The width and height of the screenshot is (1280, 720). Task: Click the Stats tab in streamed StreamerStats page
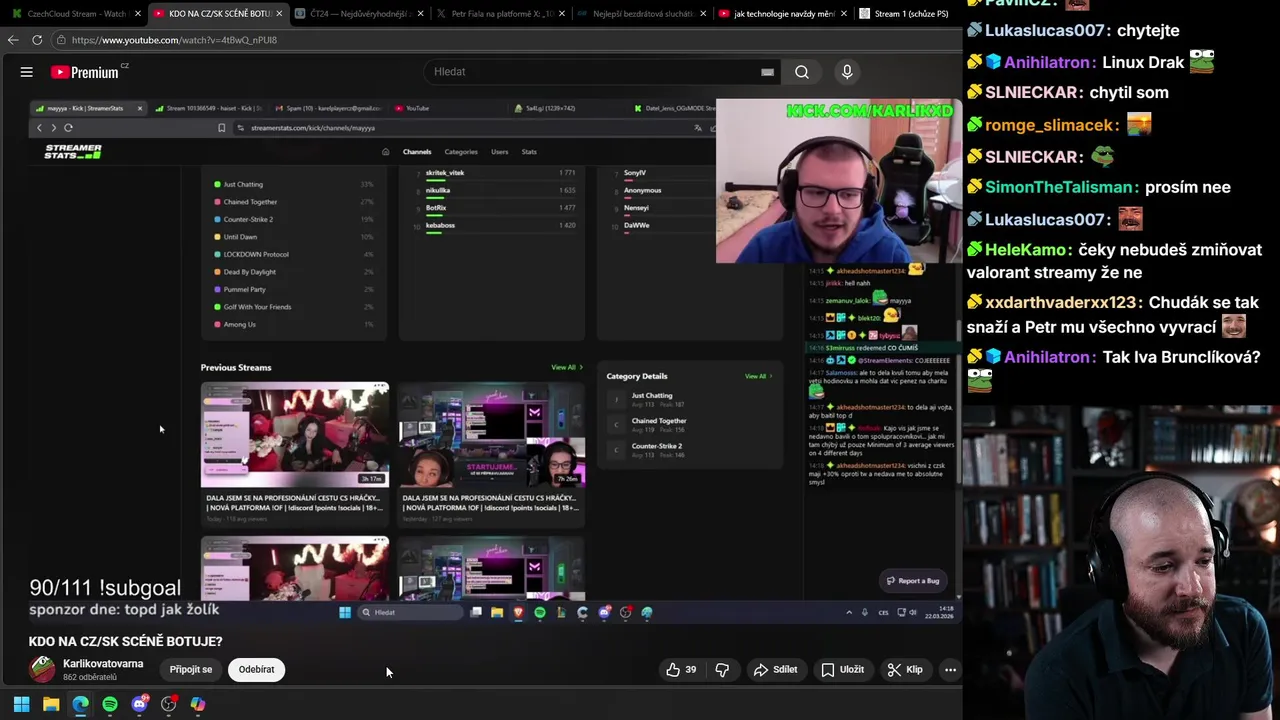coord(529,152)
